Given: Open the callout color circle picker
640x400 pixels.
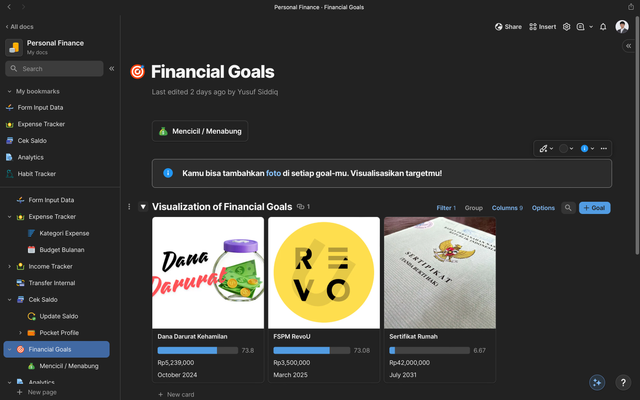Looking at the screenshot, I should 566,149.
